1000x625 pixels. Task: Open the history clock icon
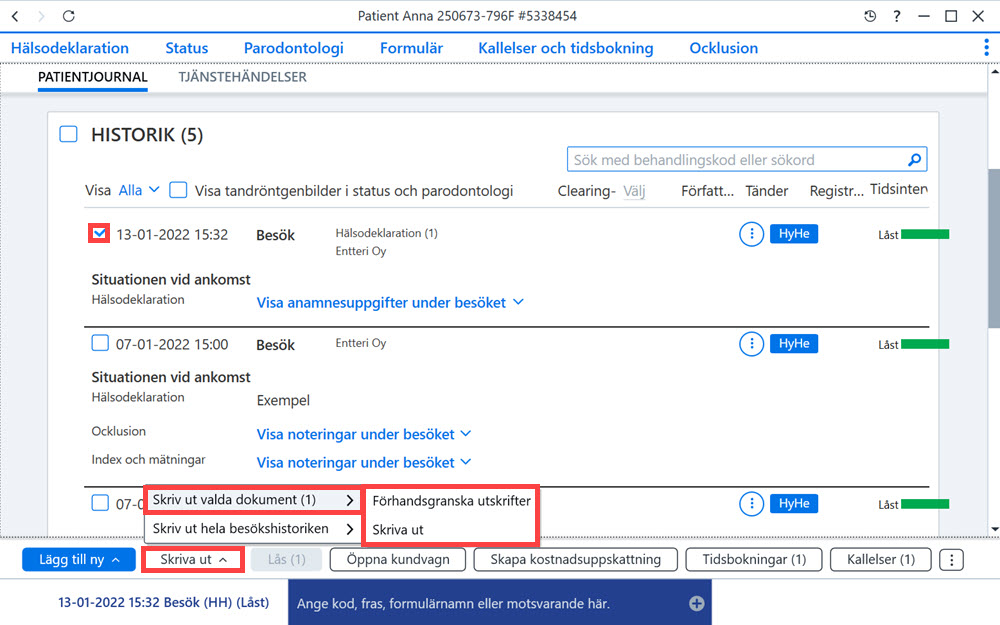(870, 16)
